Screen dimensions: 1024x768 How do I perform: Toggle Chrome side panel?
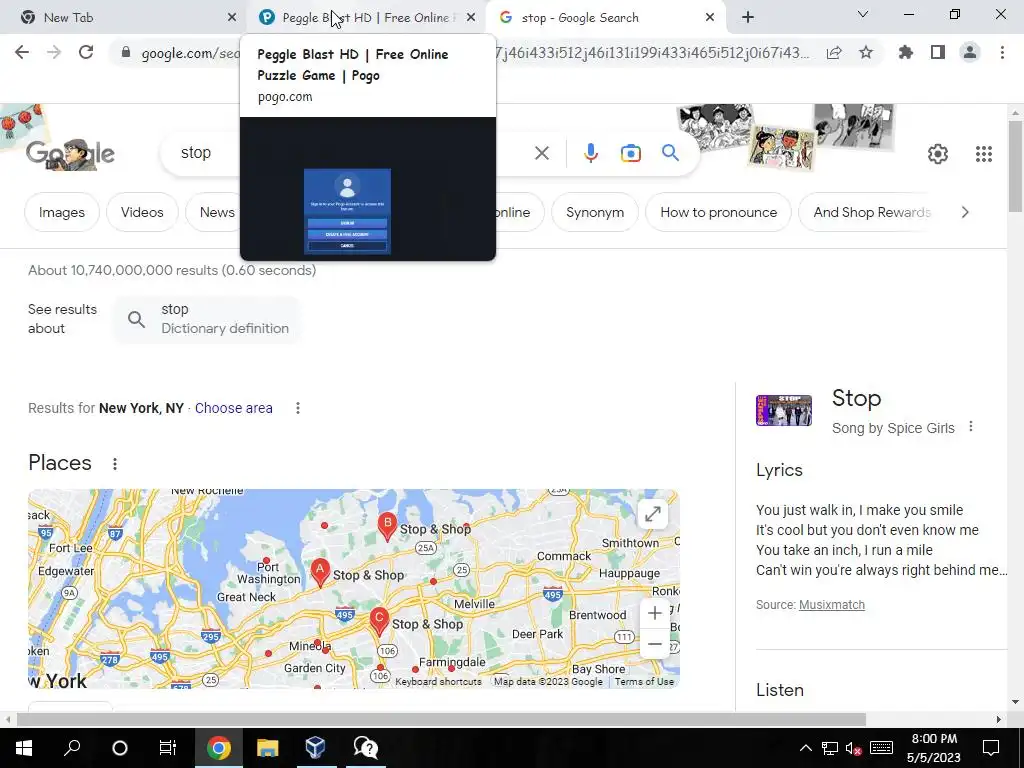[938, 52]
